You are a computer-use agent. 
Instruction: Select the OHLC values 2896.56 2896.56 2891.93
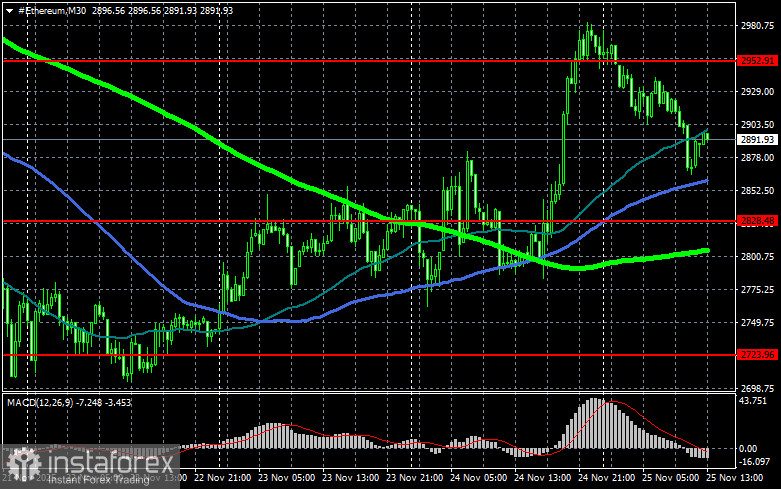(x=144, y=10)
